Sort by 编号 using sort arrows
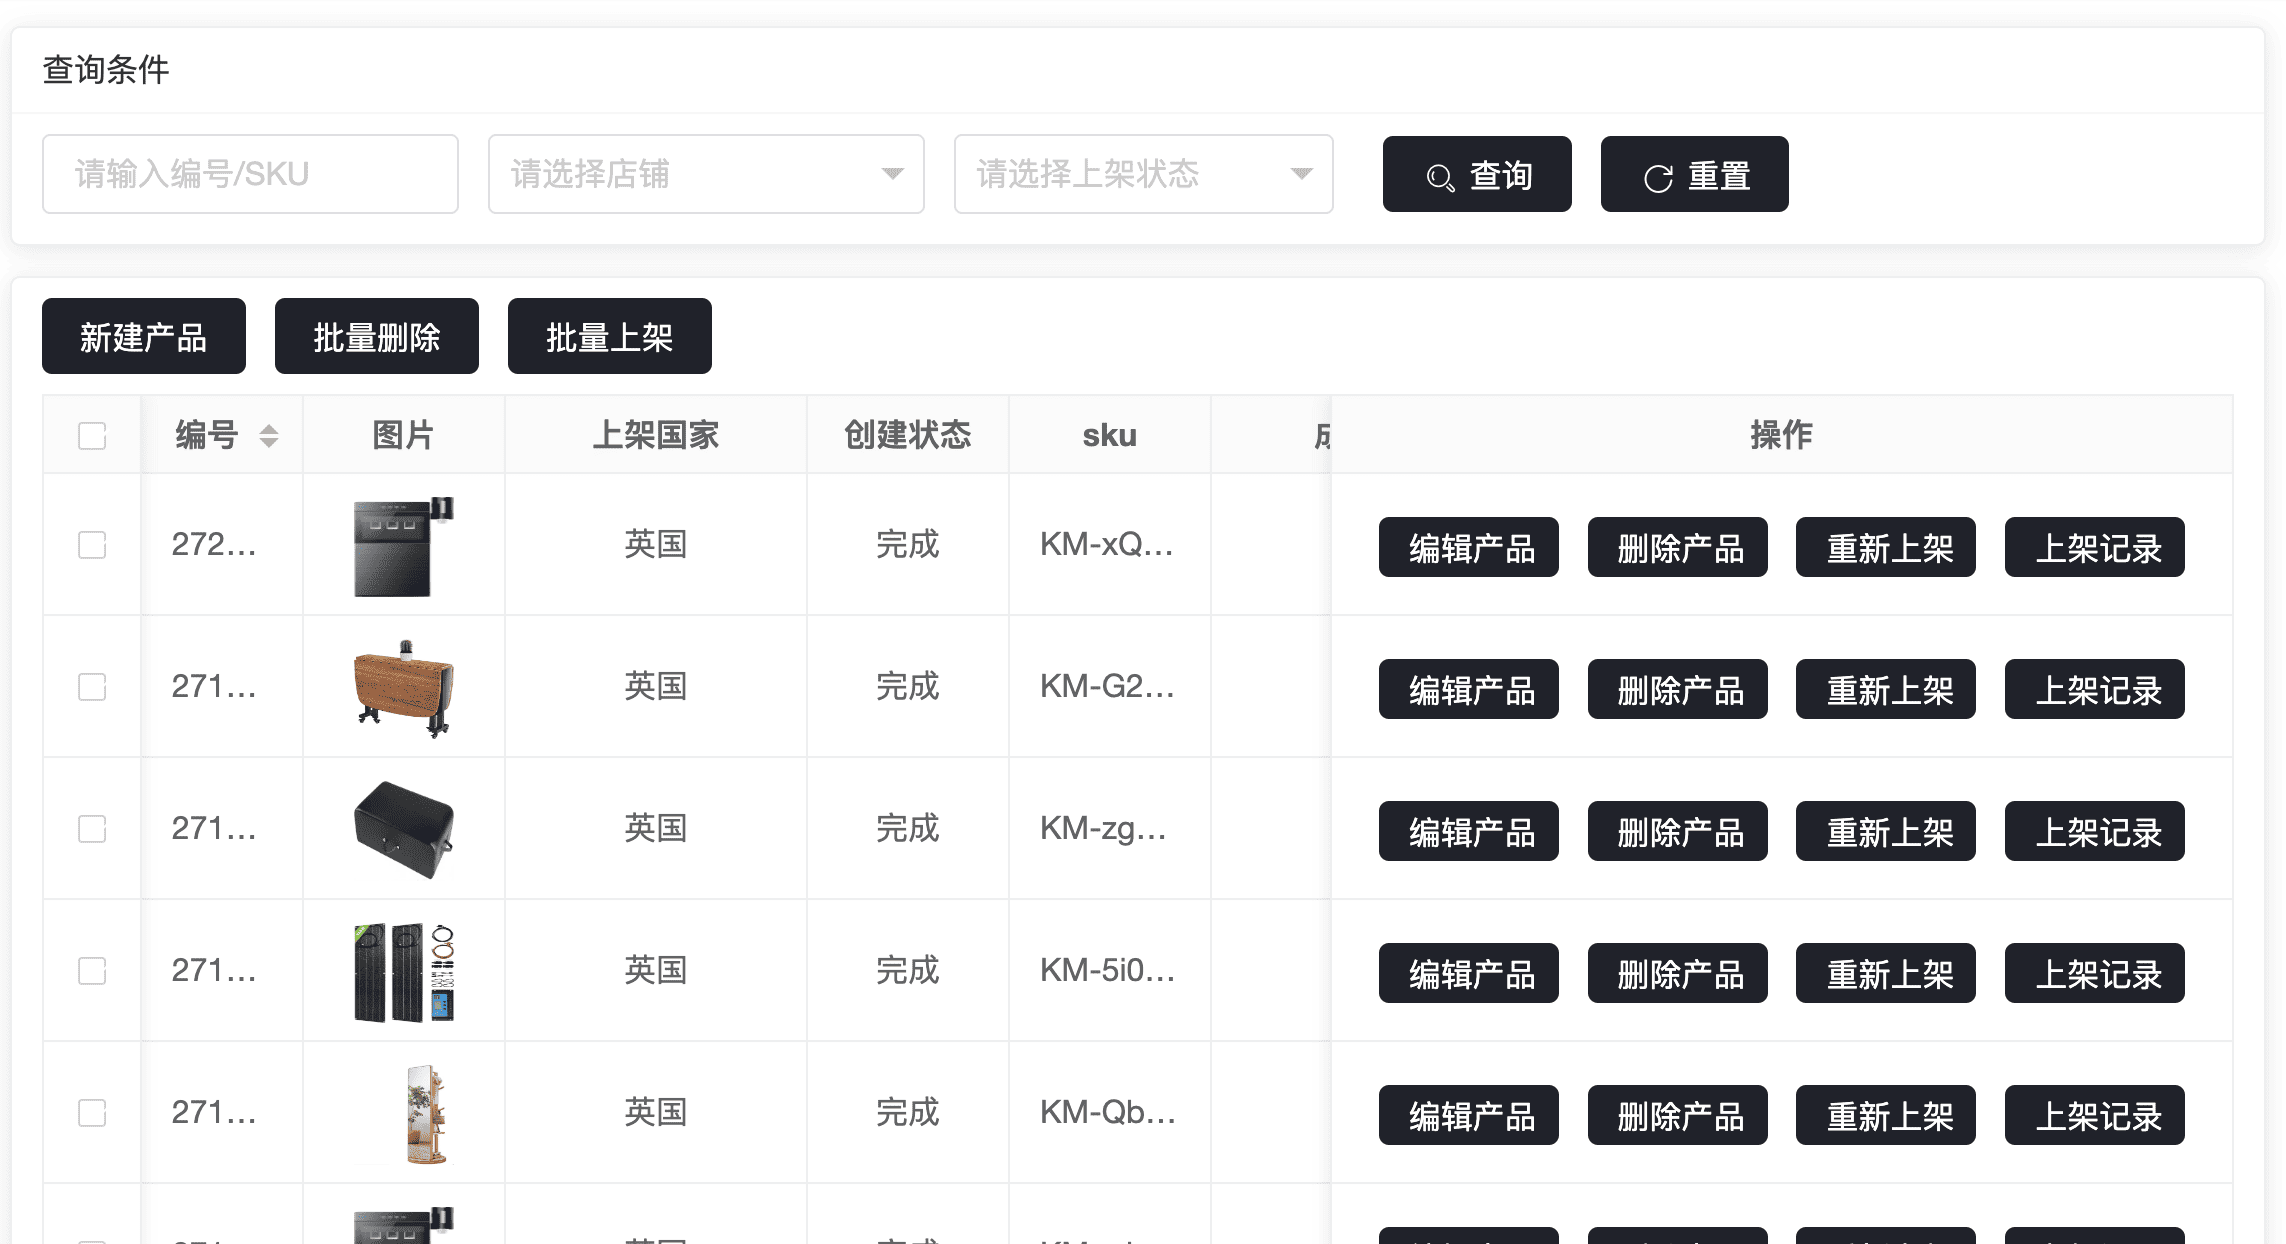 coord(268,436)
